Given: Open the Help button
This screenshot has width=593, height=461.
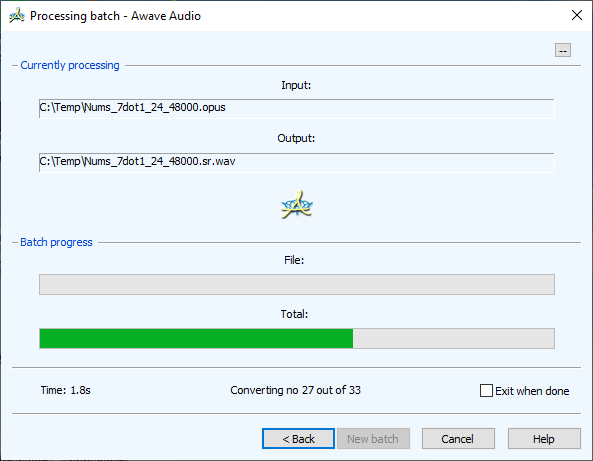Looking at the screenshot, I should click(544, 439).
